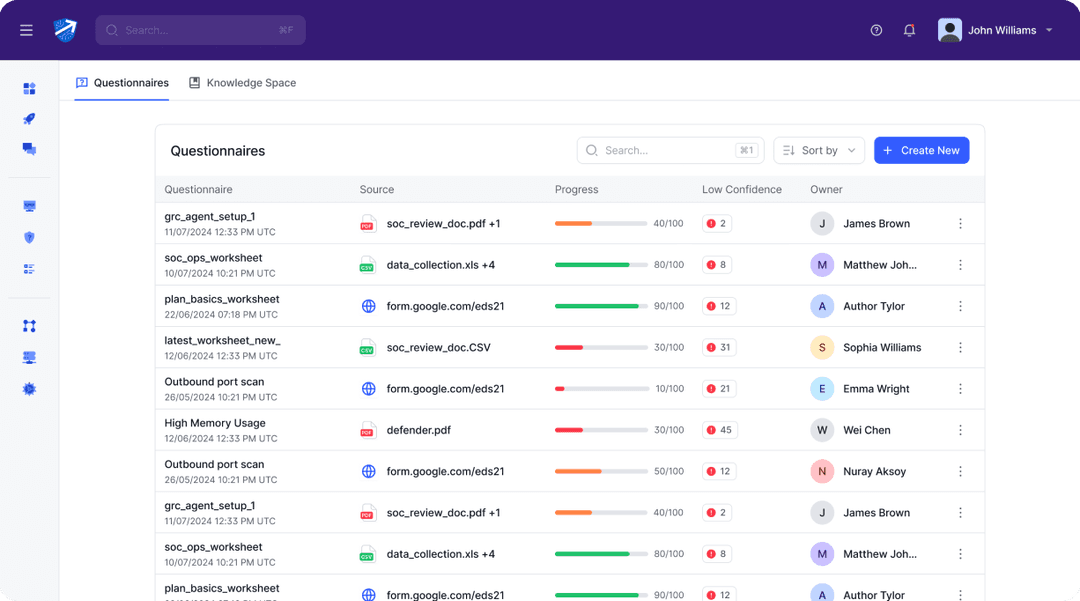Viewport: 1080px width, 601px height.
Task: Switch to the Knowledge Space tab
Action: pyautogui.click(x=243, y=83)
